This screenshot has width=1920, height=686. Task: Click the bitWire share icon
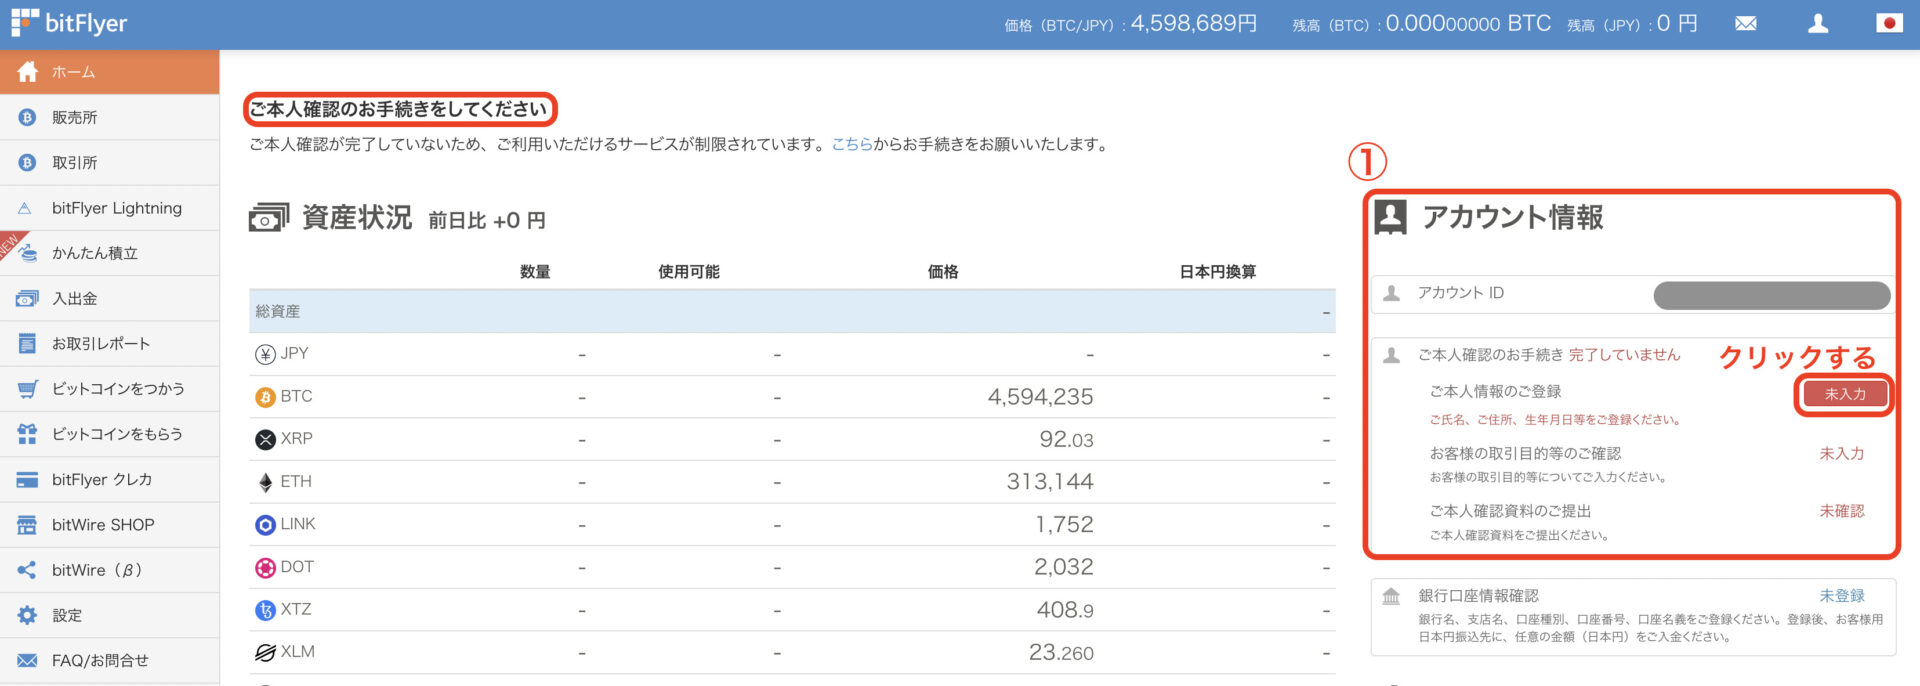(27, 570)
